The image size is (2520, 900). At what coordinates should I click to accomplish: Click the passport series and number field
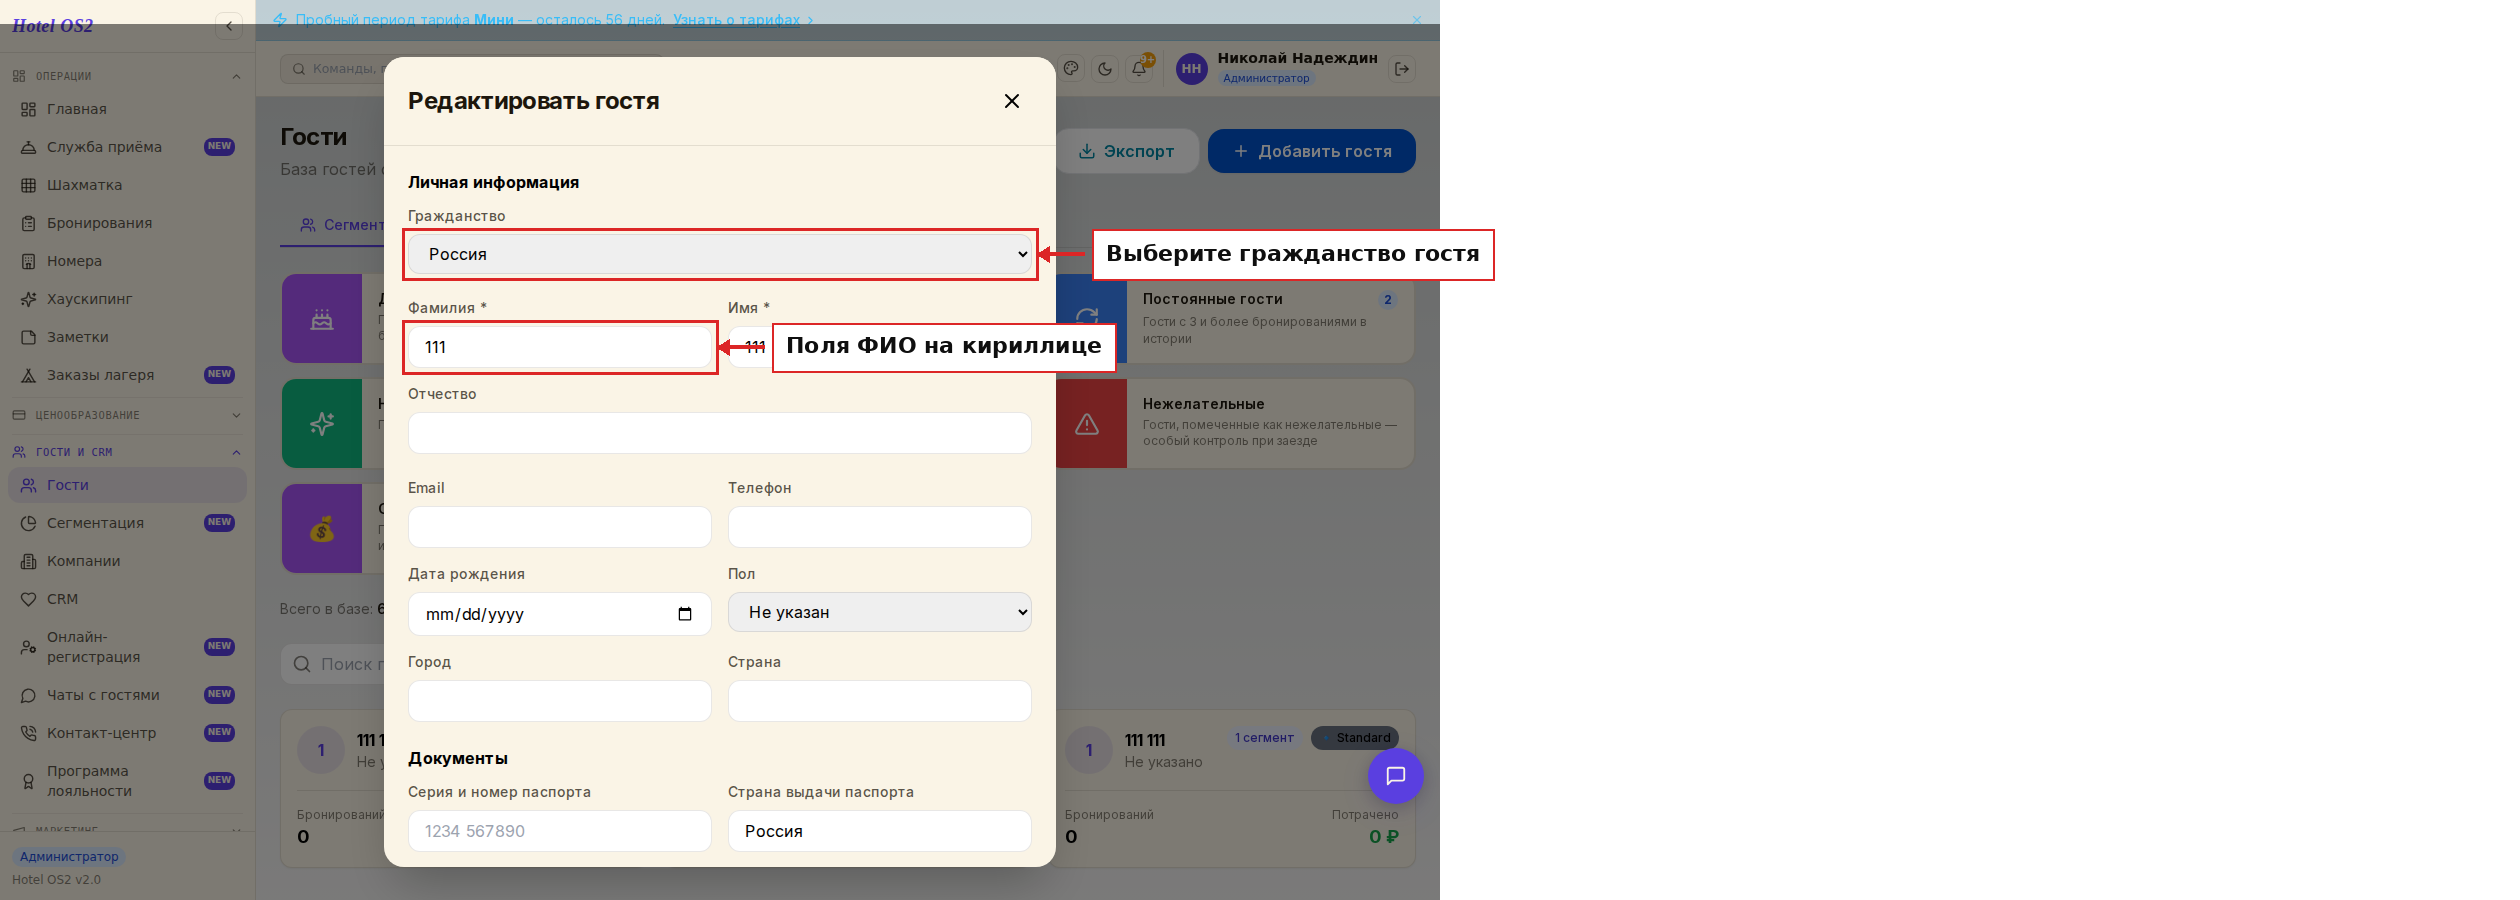[559, 831]
